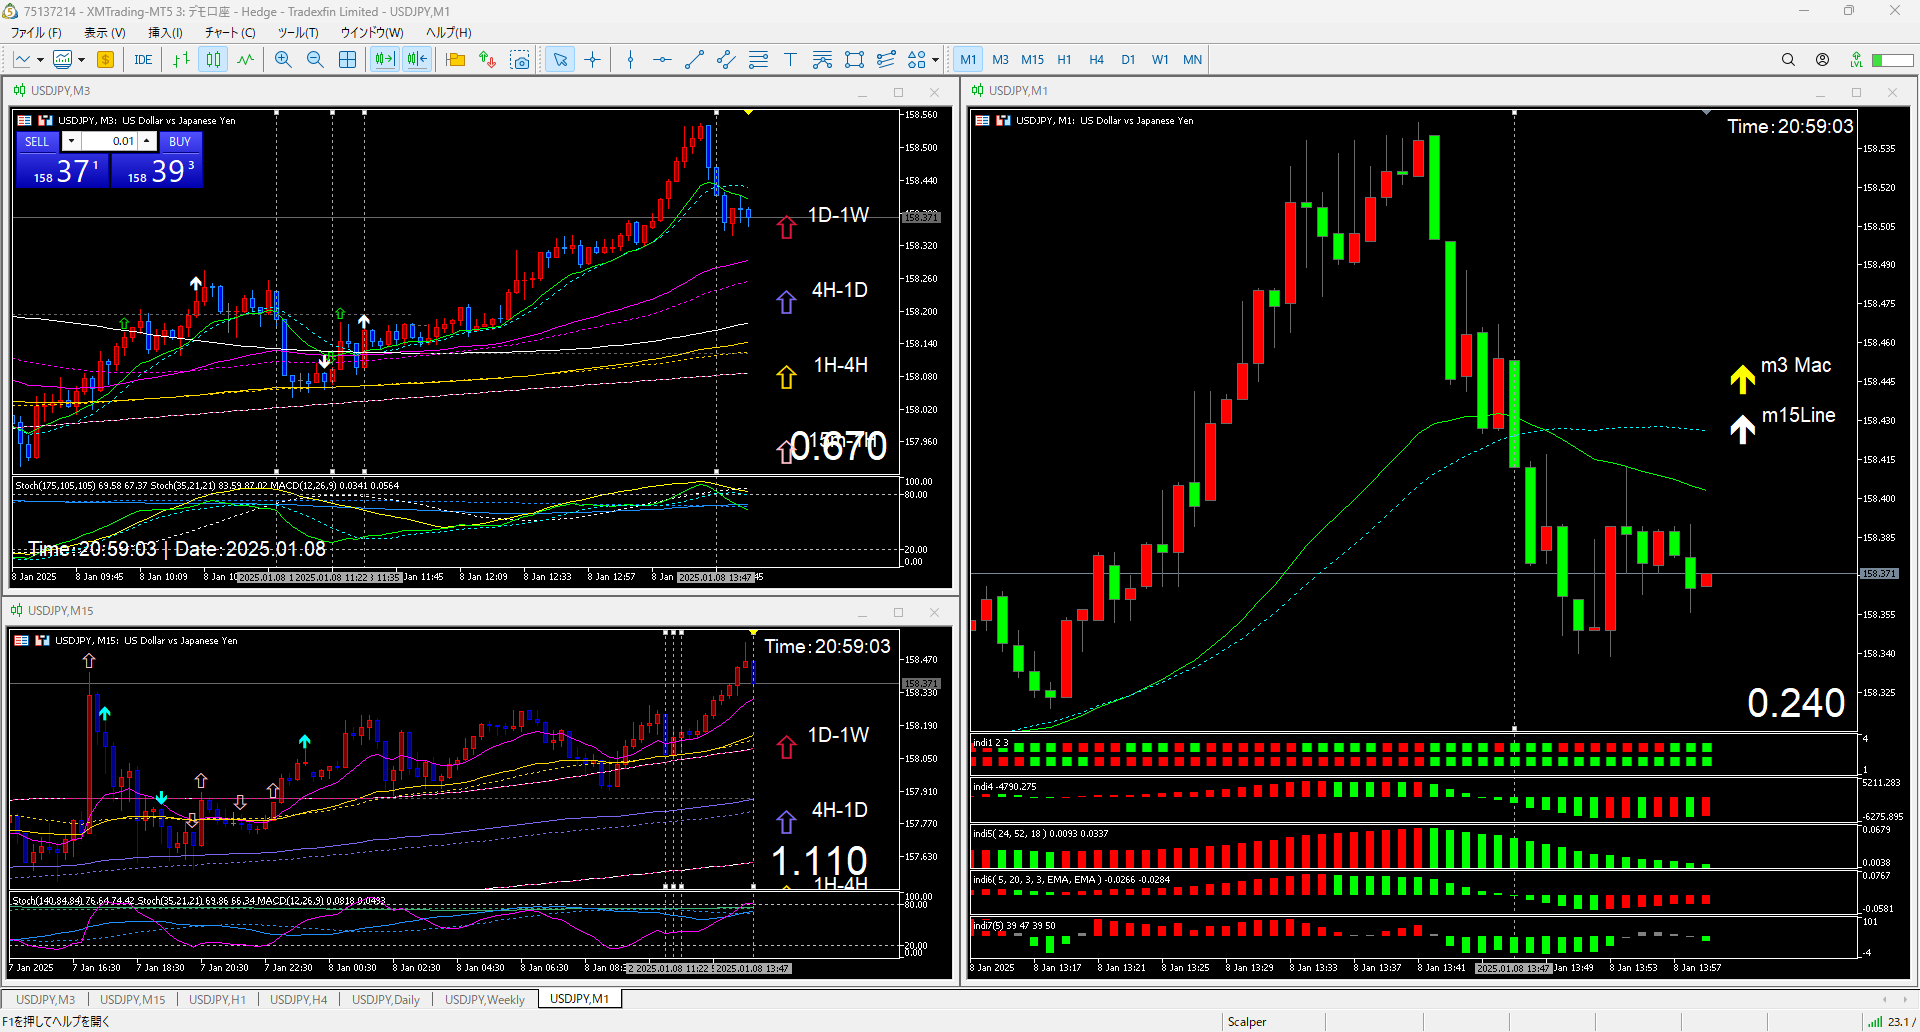Open the search magnifier in toolbar
The width and height of the screenshot is (1920, 1032).
pyautogui.click(x=1788, y=60)
